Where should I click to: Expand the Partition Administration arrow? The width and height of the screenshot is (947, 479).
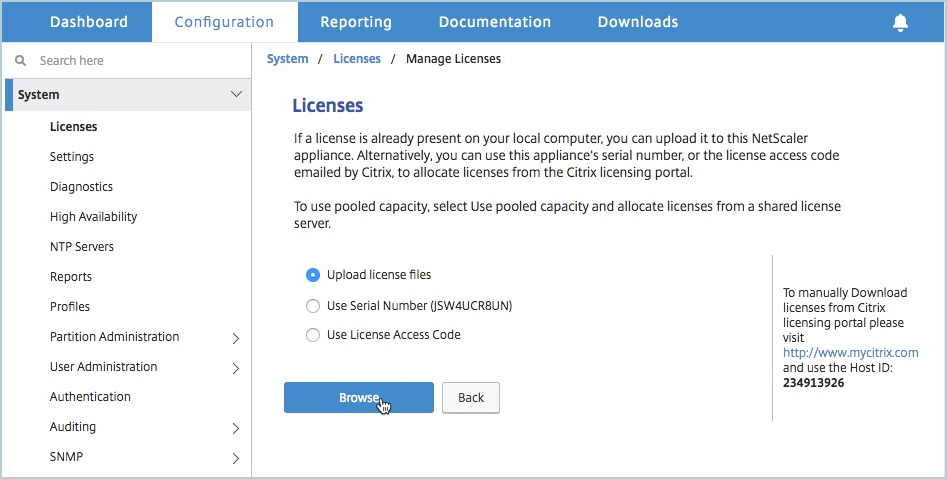(236, 338)
